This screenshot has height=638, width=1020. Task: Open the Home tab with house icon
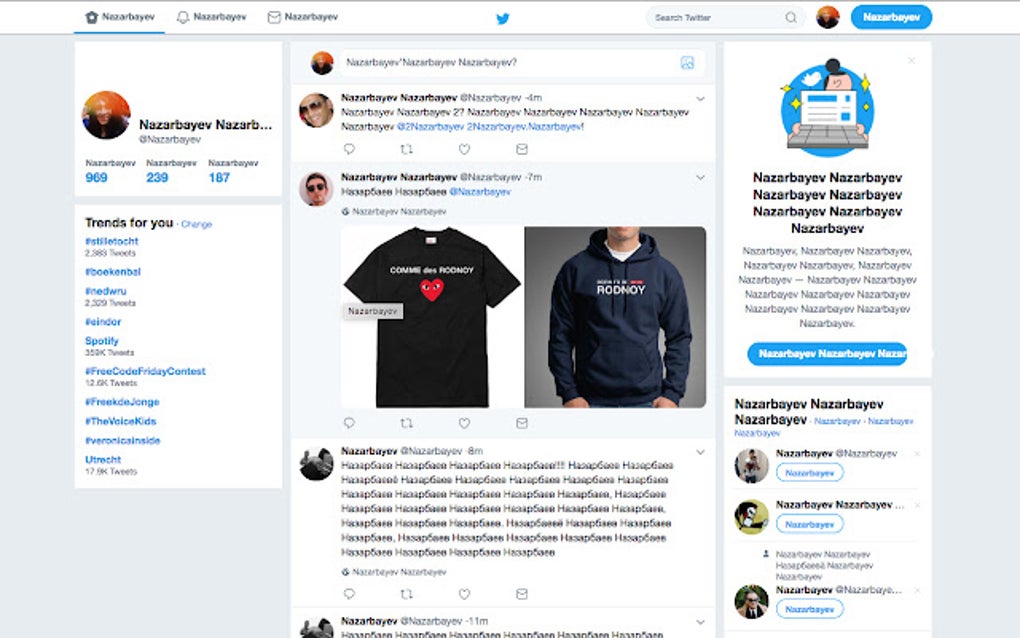tap(120, 17)
